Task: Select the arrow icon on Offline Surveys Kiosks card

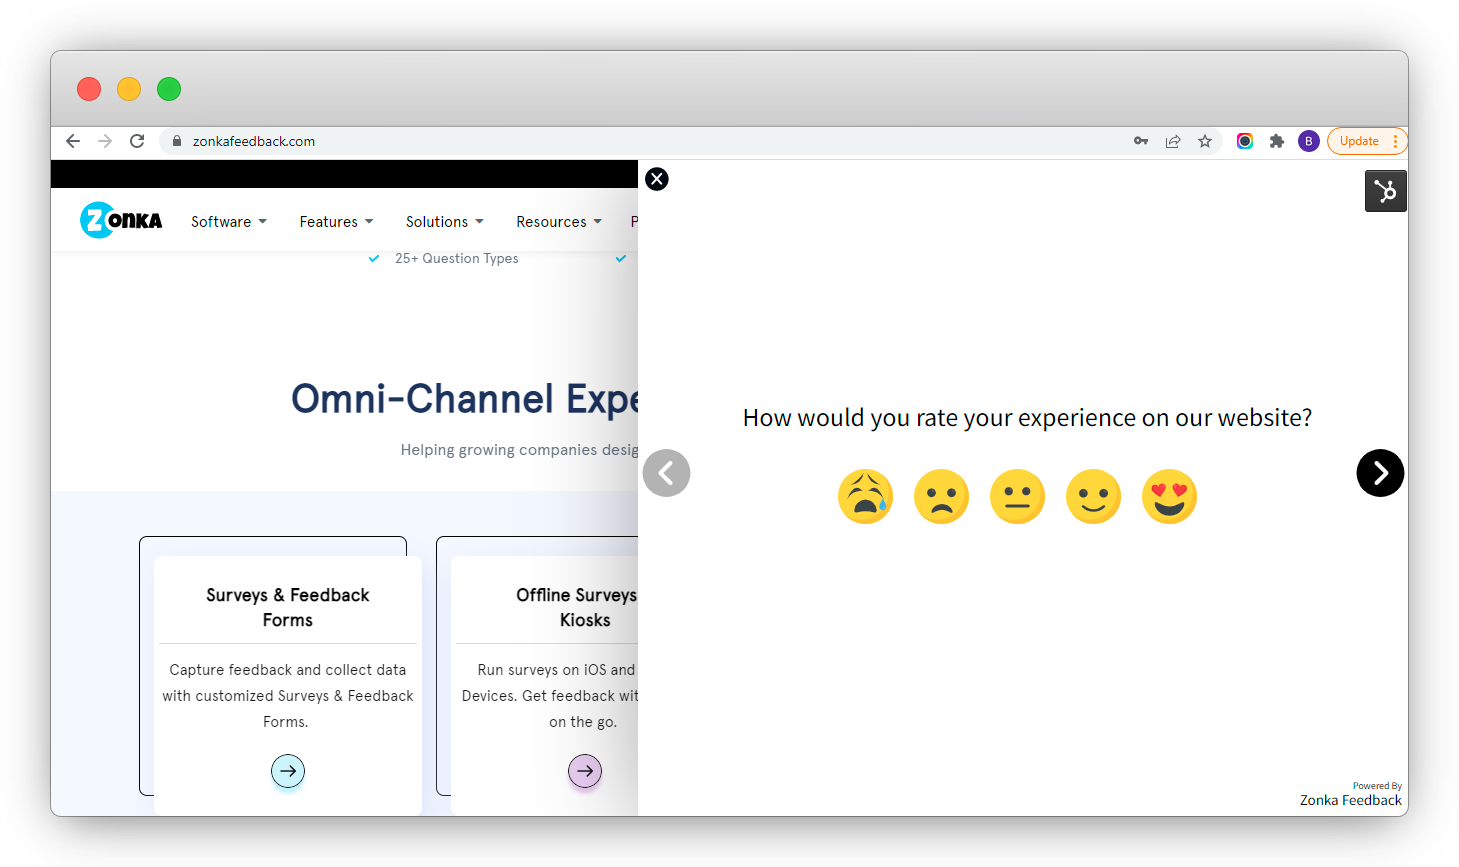Action: tap(584, 771)
